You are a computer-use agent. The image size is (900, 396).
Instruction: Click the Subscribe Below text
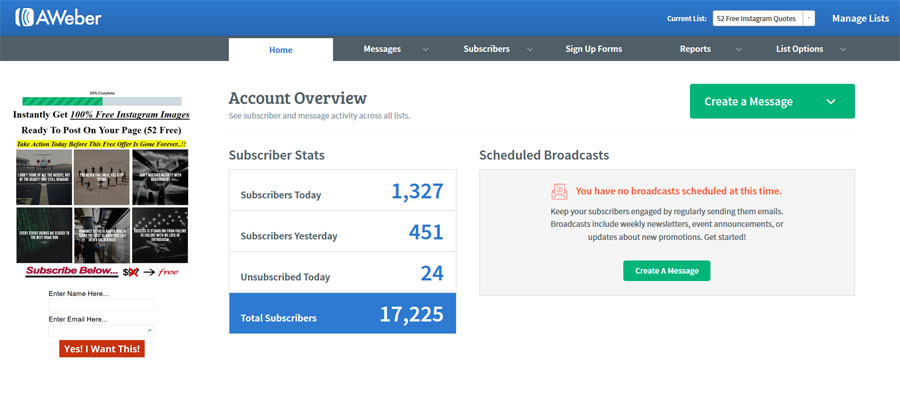pos(72,271)
